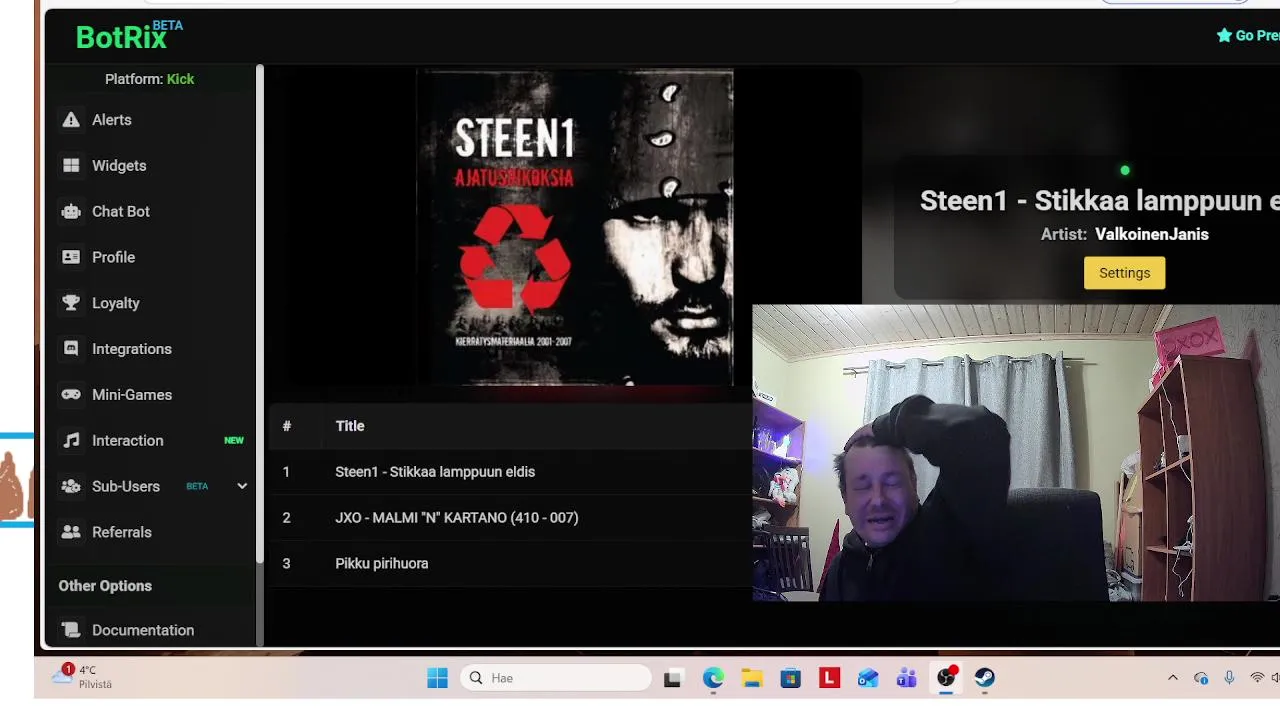Click the Interaction music note icon

pyautogui.click(x=71, y=441)
